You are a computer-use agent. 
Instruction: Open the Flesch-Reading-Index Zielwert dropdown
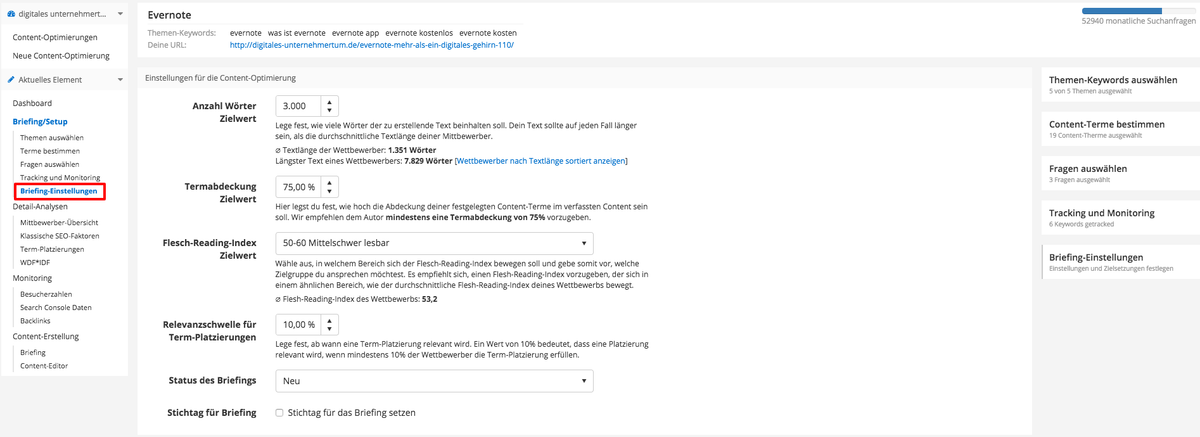[x=433, y=243]
